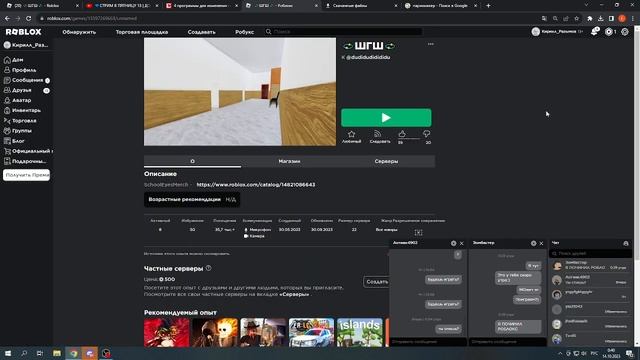Open Messages (Сообщения) in sidebar
This screenshot has height=360, width=640.
(x=26, y=80)
